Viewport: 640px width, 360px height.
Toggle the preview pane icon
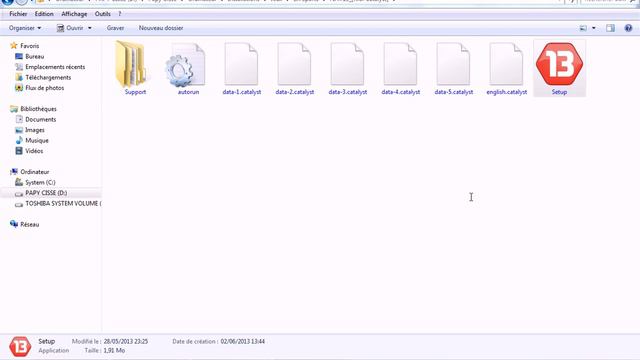(x=610, y=28)
